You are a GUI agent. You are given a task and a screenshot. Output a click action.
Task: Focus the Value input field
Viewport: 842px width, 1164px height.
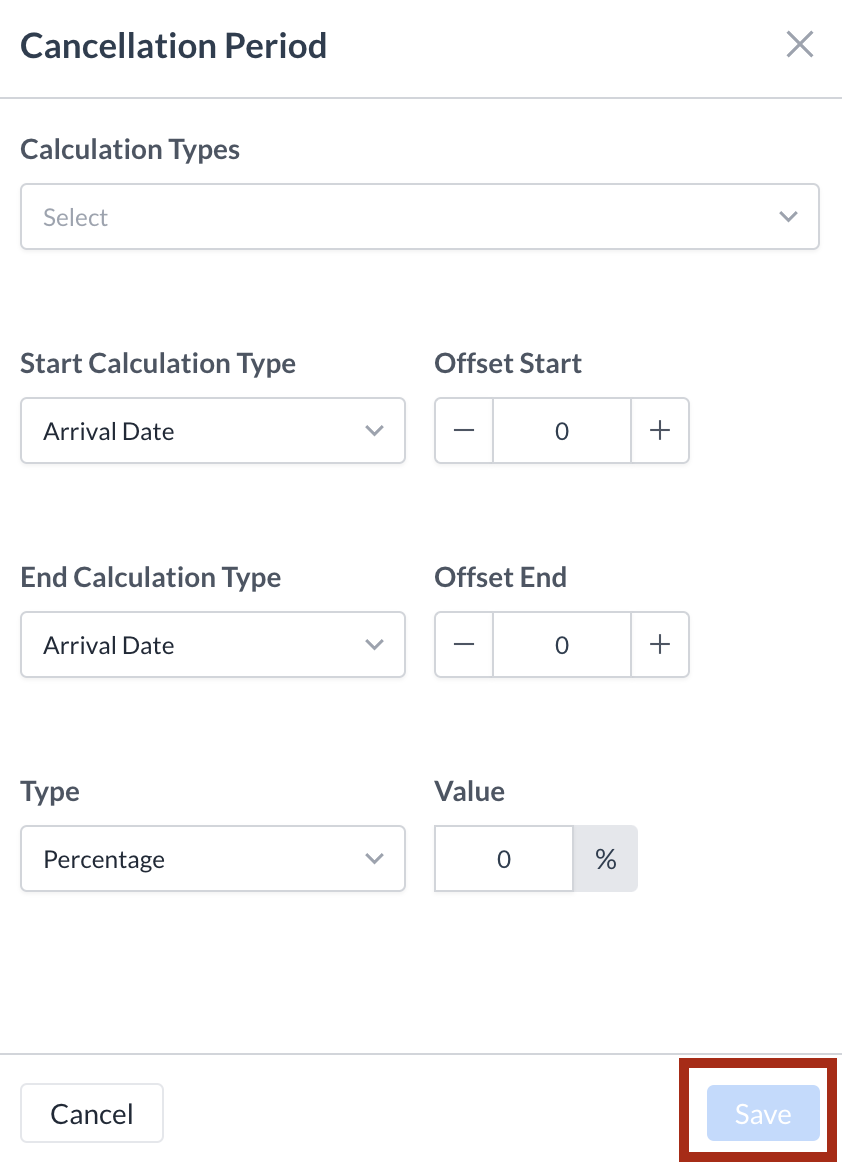(504, 859)
